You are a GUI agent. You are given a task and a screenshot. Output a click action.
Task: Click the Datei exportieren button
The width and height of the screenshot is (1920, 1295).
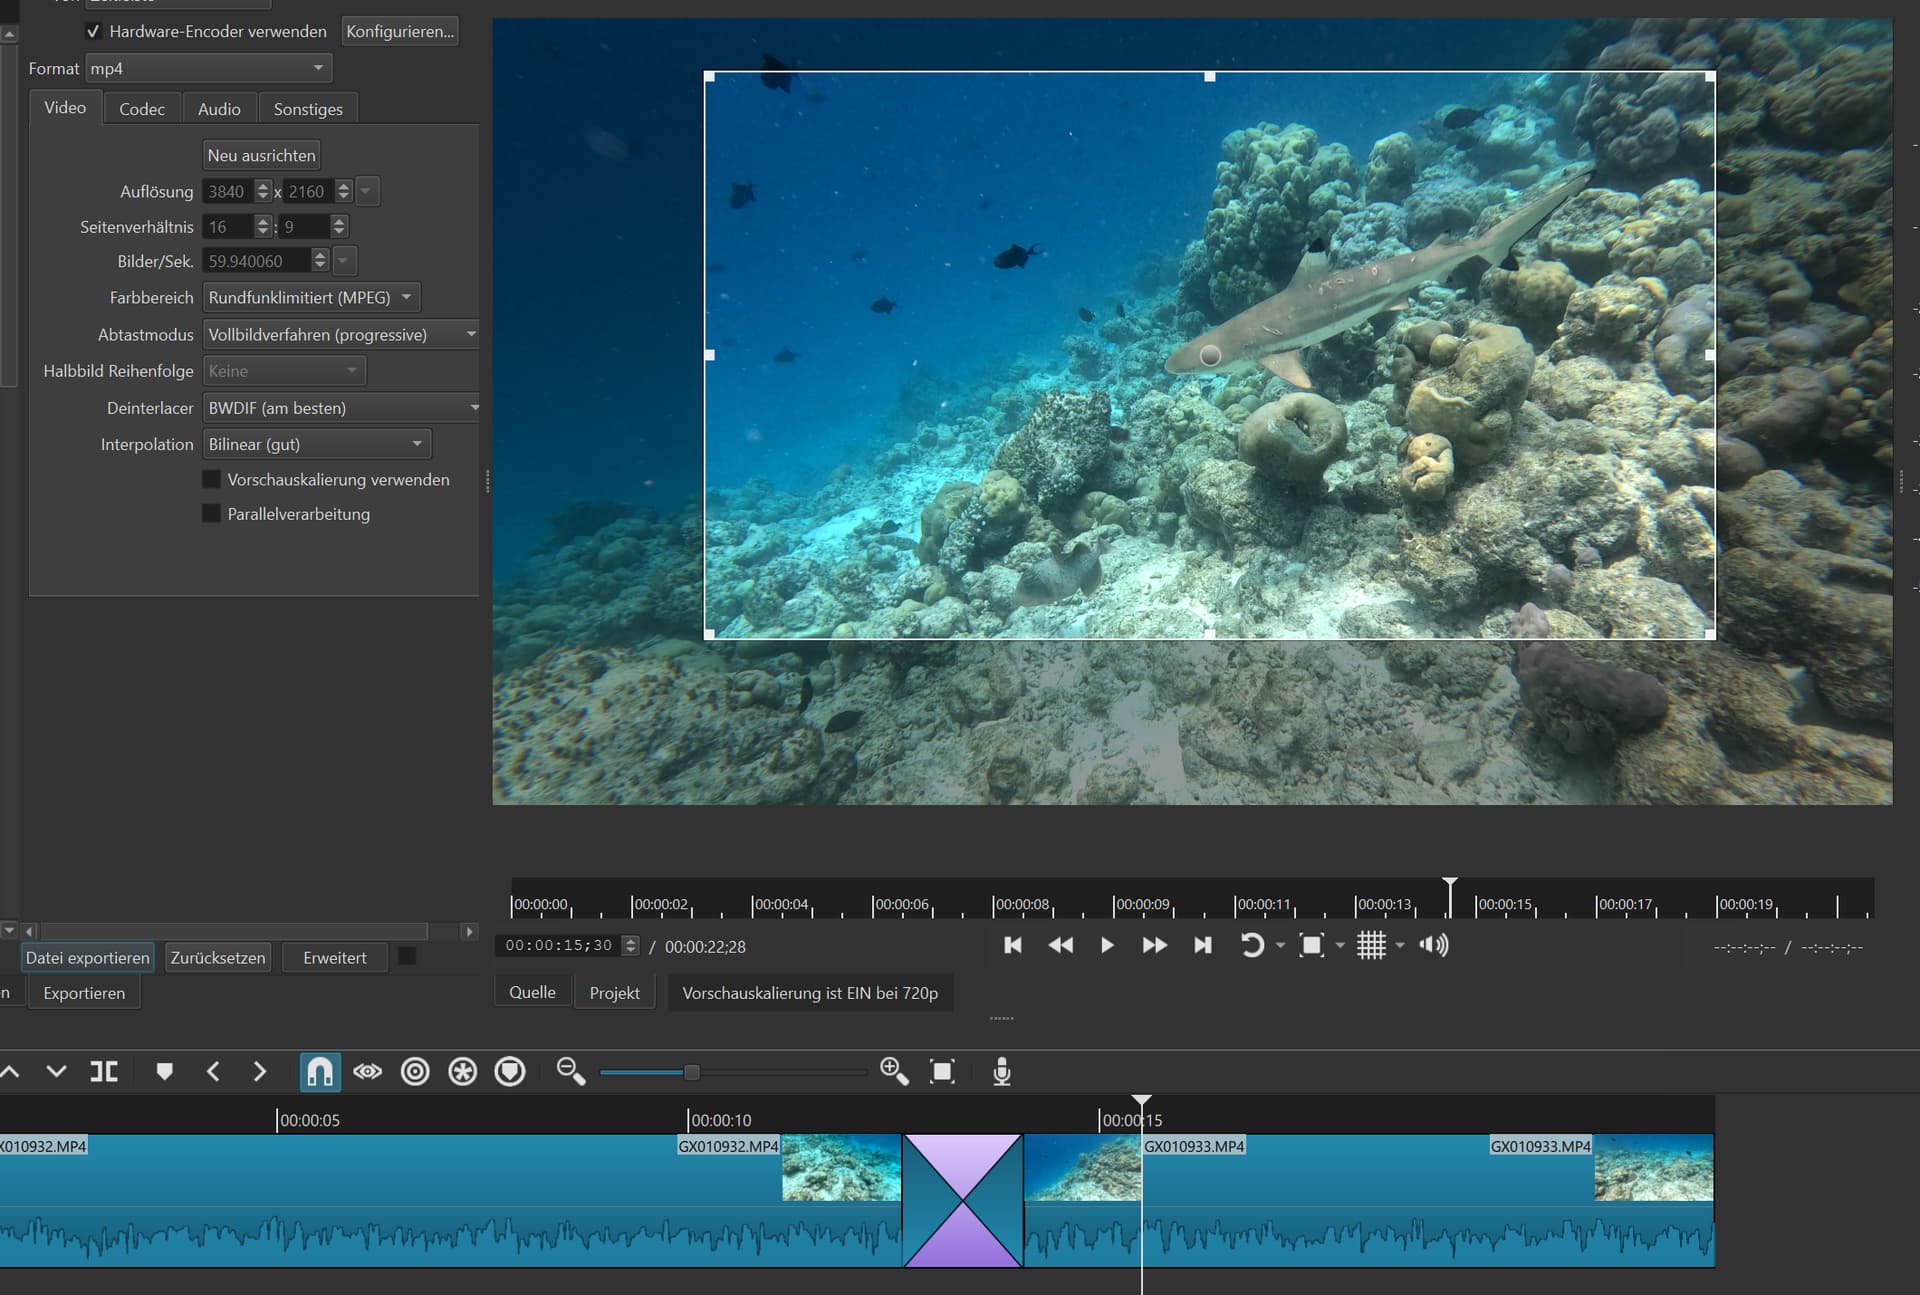coord(87,957)
